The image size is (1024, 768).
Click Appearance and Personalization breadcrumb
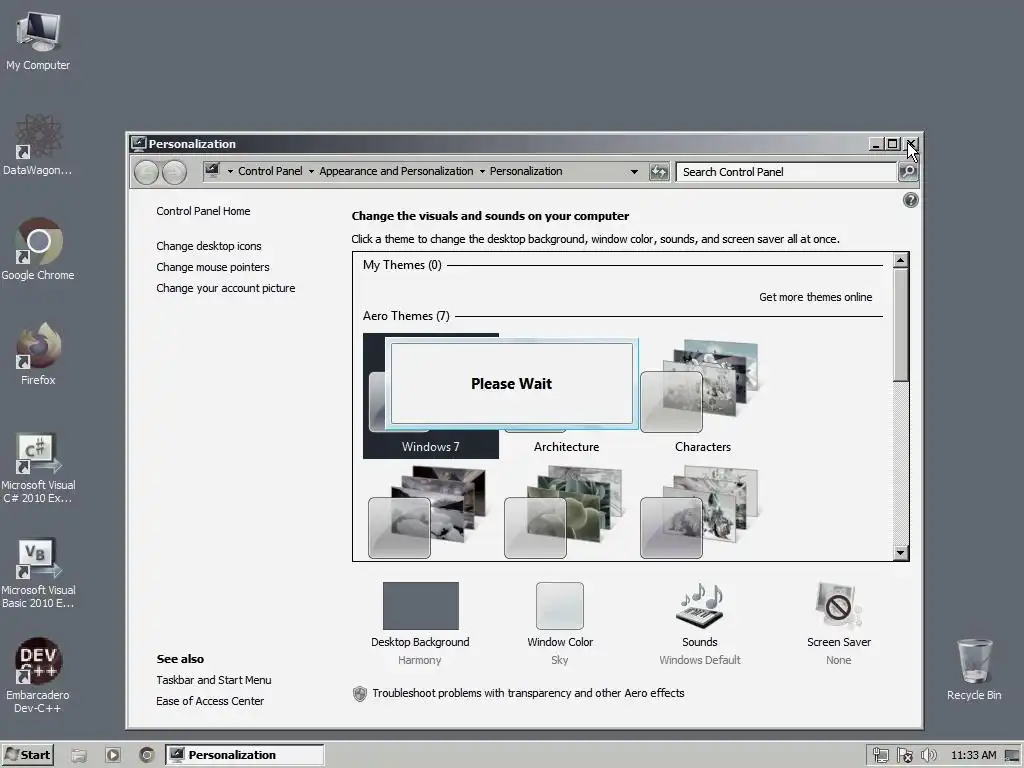coord(396,171)
